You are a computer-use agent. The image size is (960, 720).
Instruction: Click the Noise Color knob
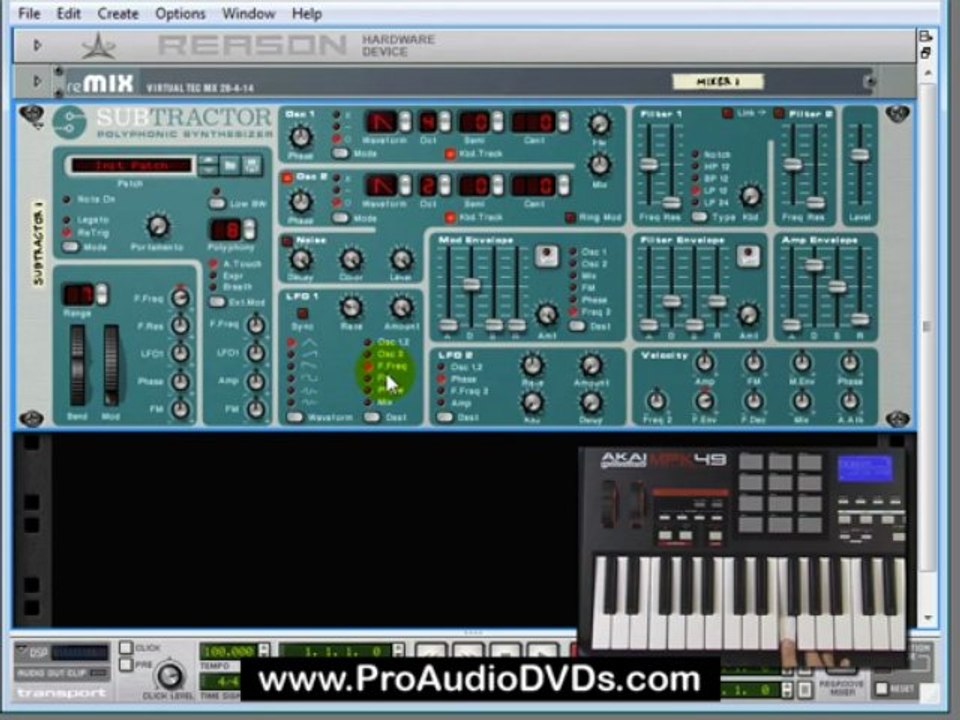[x=351, y=260]
